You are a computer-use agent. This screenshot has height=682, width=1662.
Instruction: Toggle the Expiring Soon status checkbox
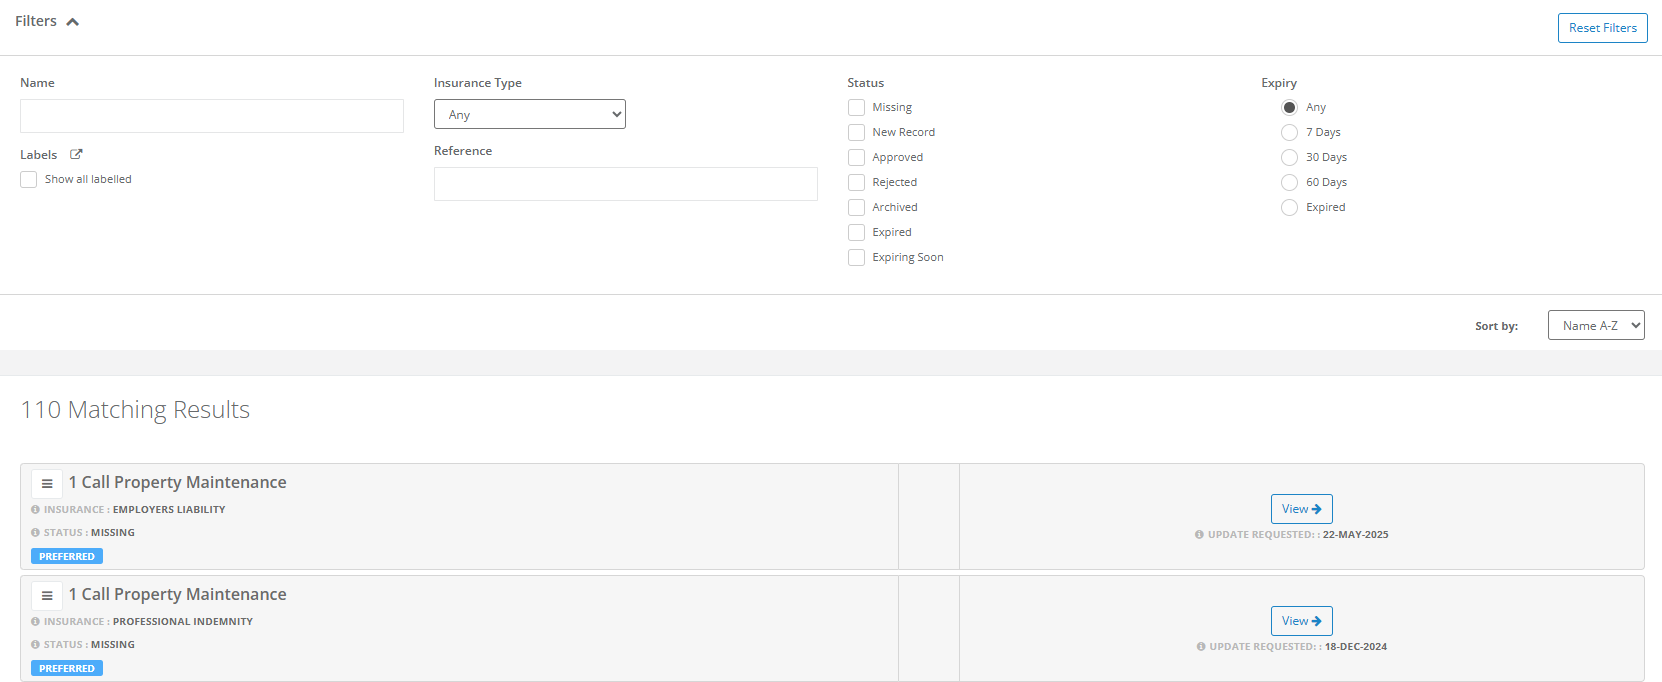856,257
